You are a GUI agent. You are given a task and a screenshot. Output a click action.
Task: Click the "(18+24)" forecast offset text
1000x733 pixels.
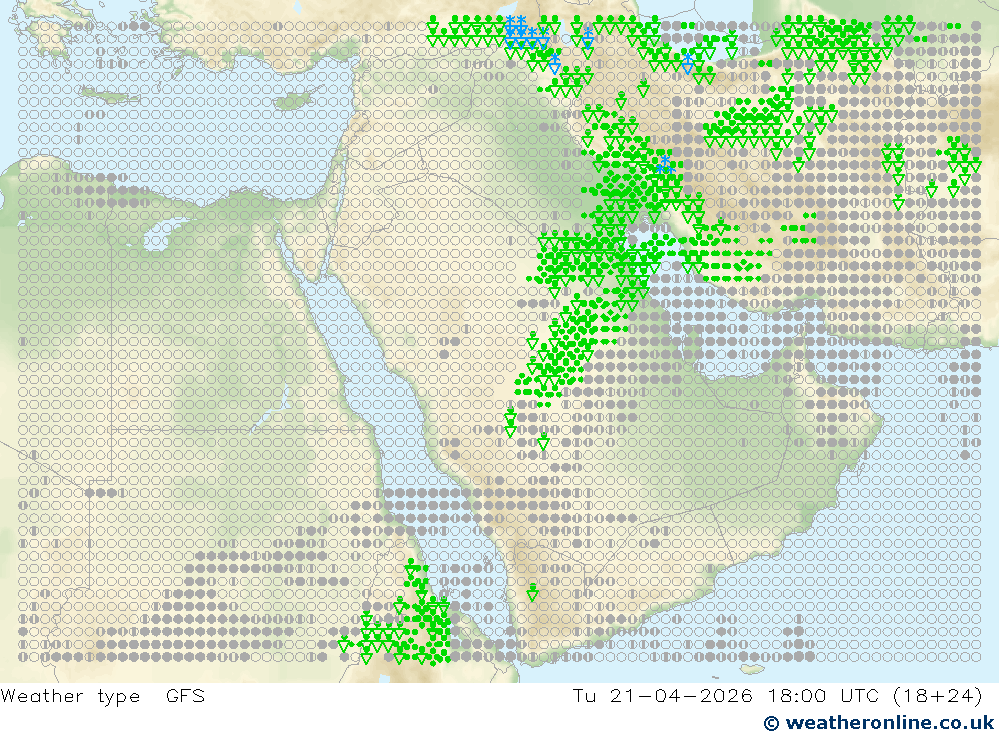tap(938, 696)
